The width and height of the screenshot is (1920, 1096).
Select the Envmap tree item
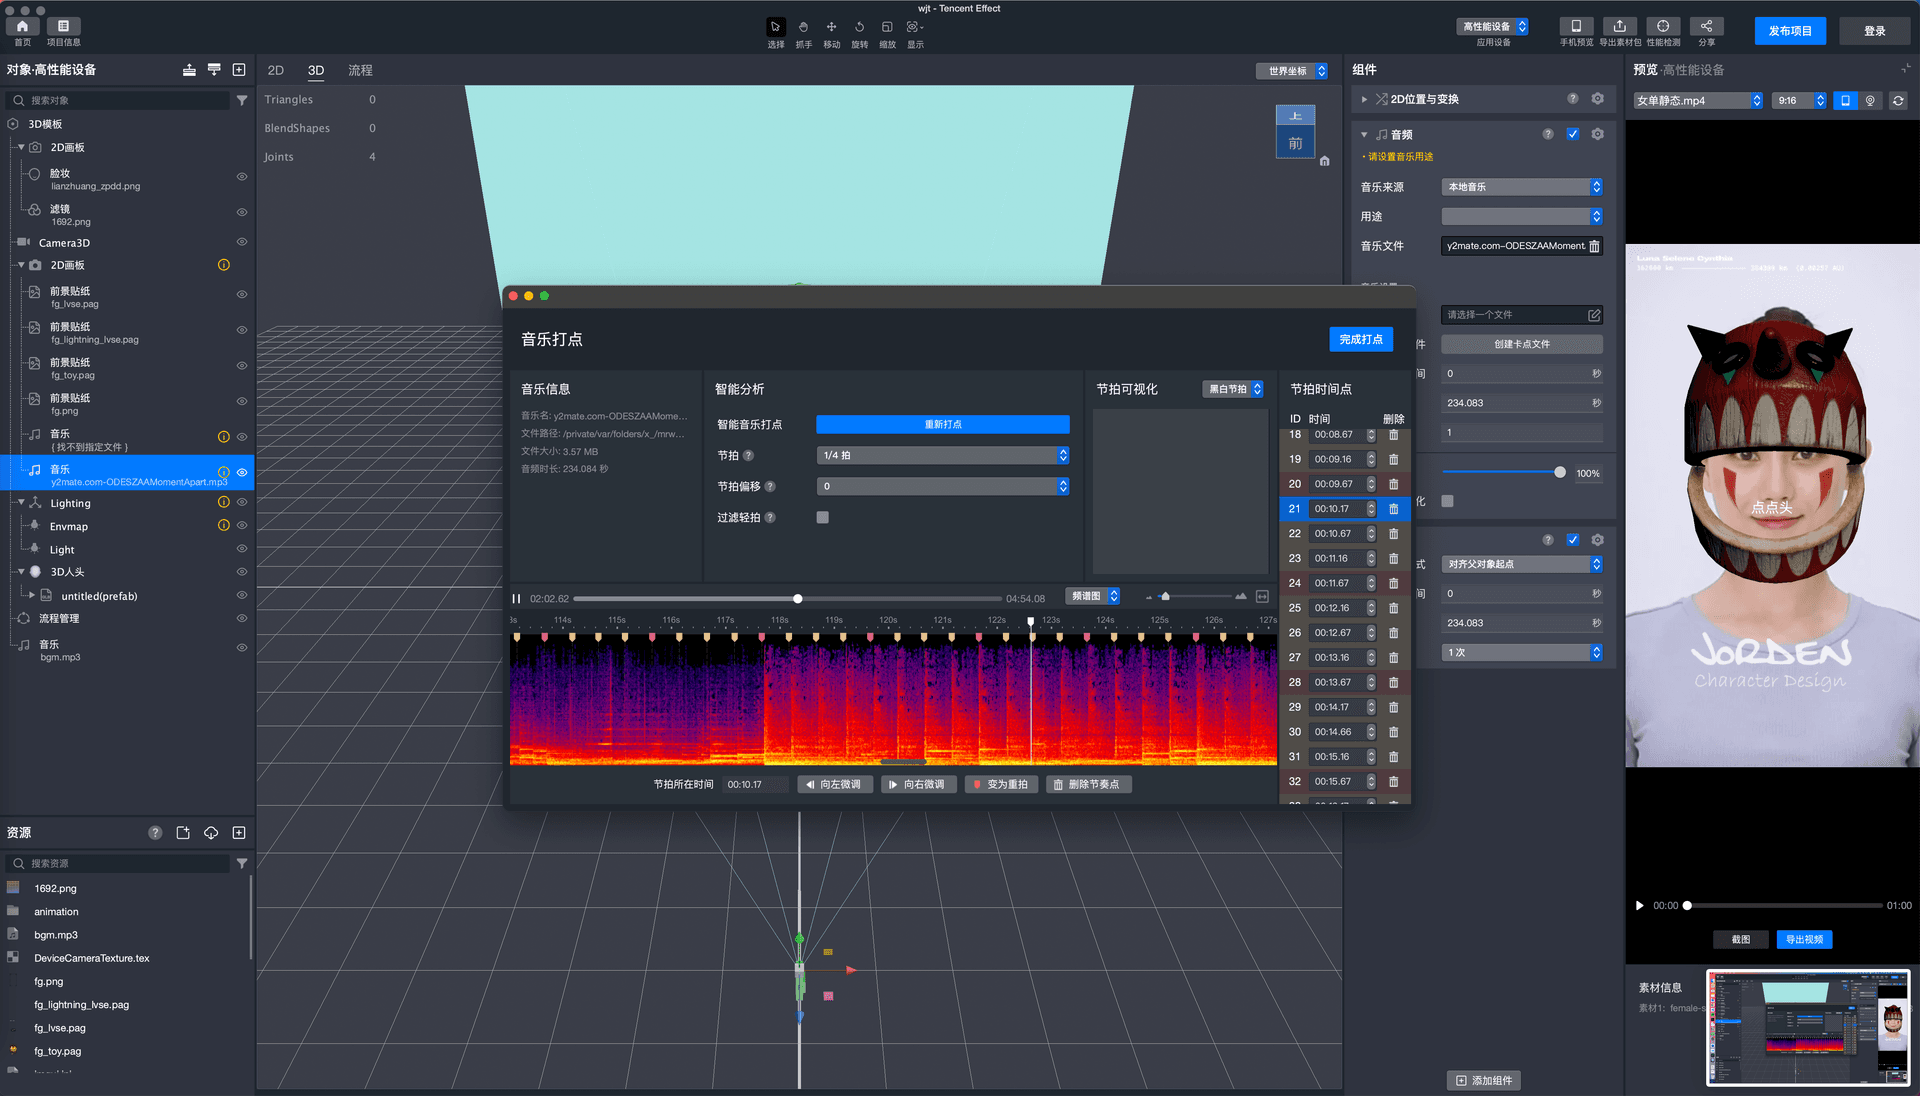[69, 527]
